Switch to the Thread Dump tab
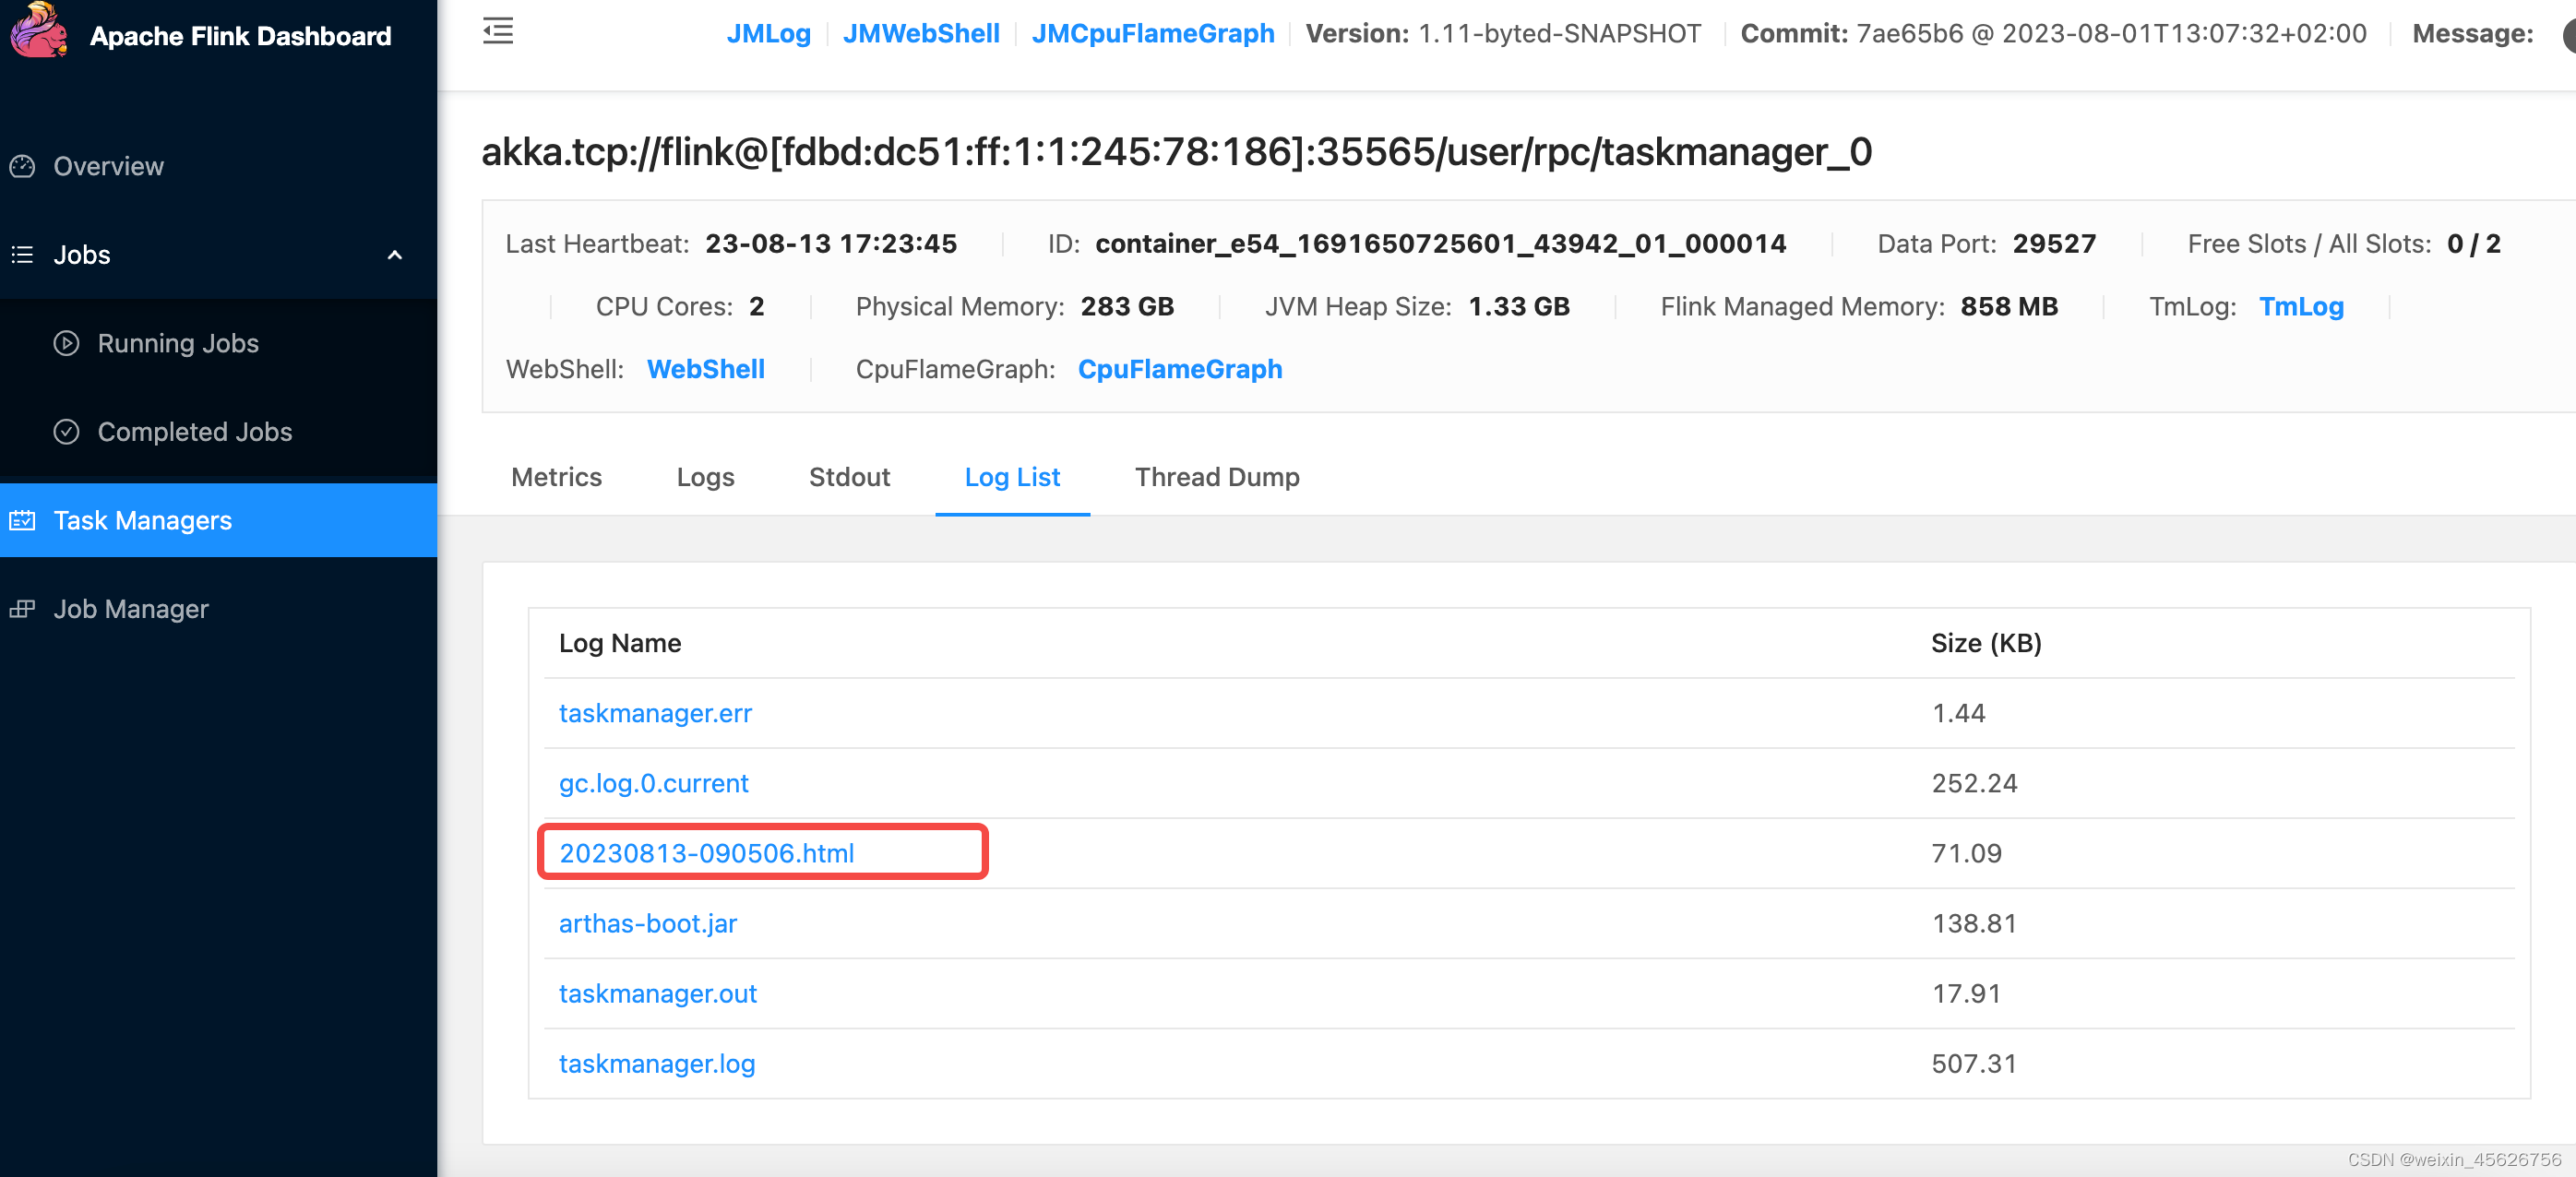 (x=1217, y=477)
